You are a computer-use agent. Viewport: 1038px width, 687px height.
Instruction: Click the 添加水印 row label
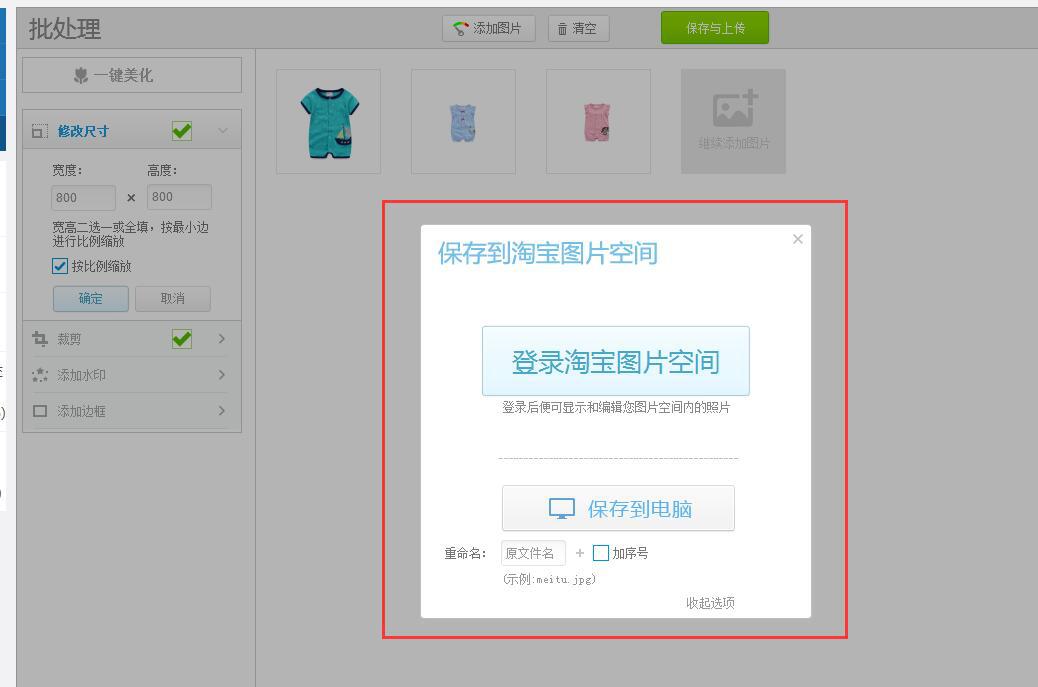(81, 375)
